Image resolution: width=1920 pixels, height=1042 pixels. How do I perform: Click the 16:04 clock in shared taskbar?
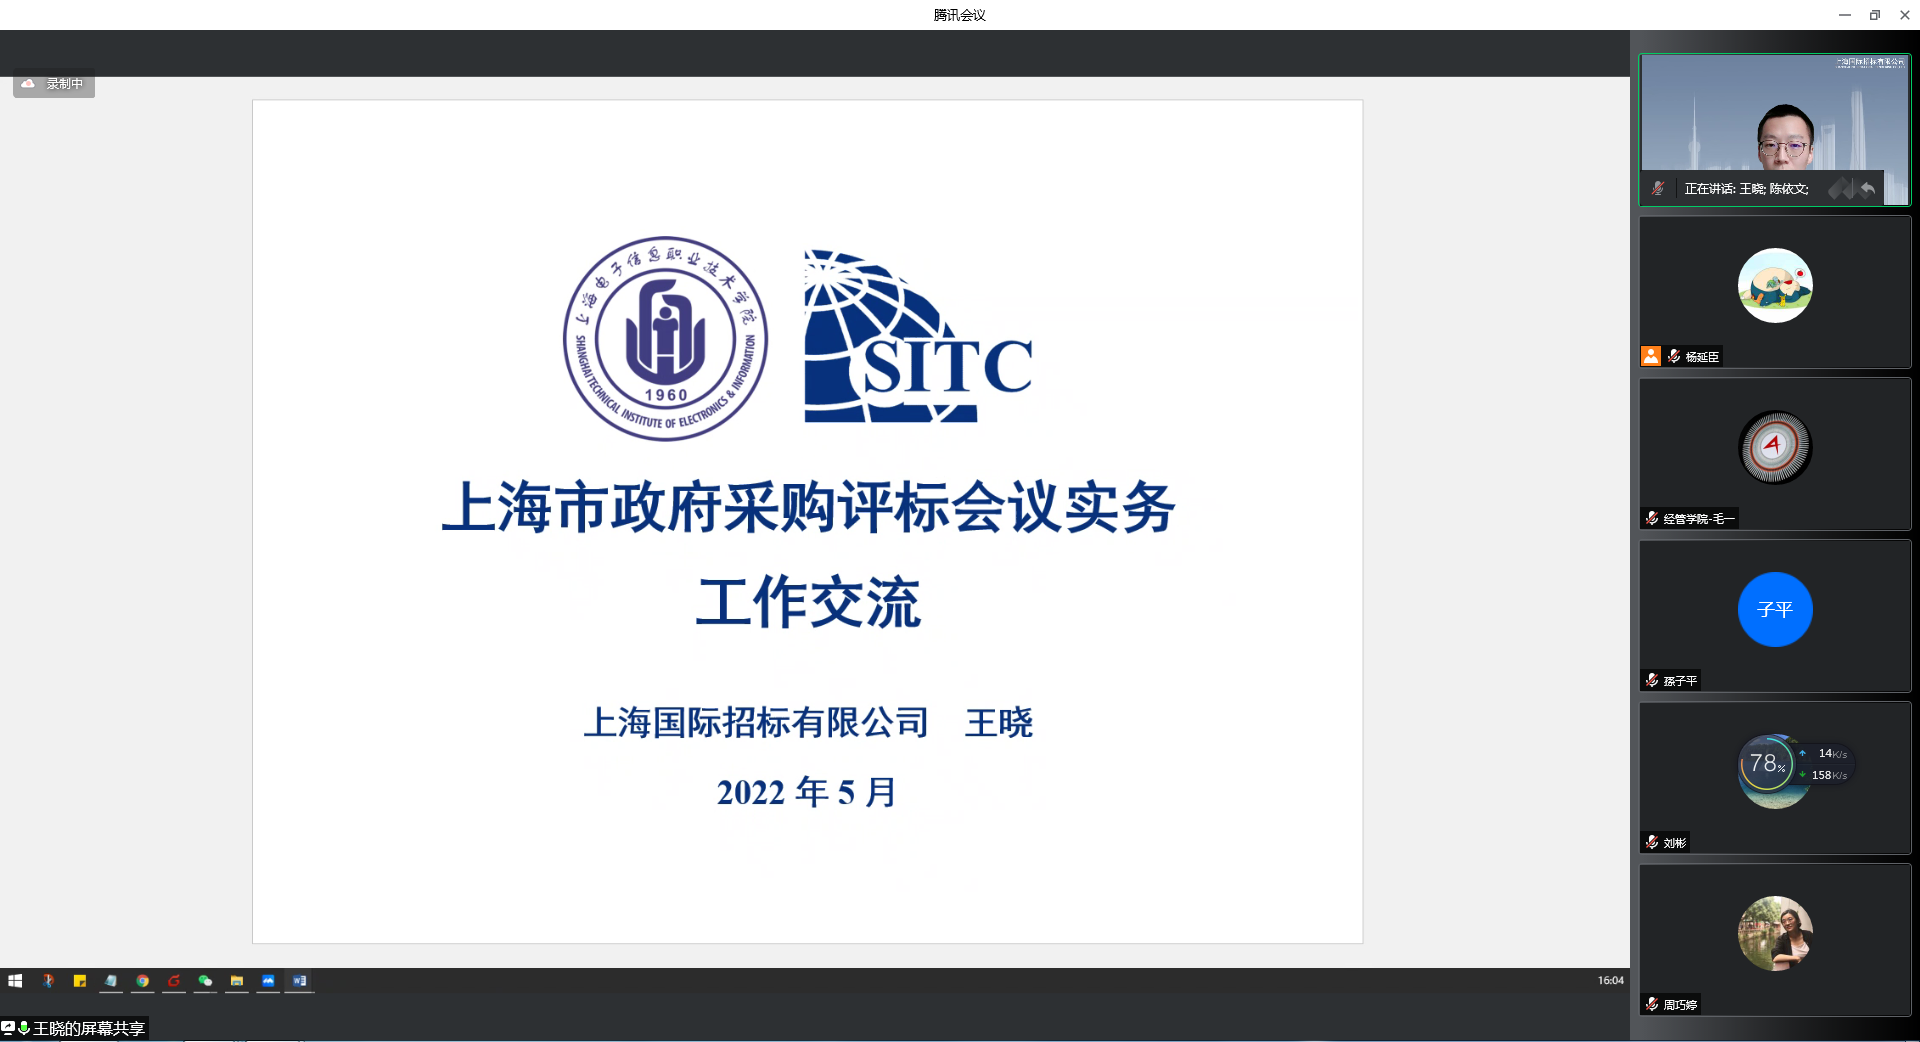point(1610,981)
